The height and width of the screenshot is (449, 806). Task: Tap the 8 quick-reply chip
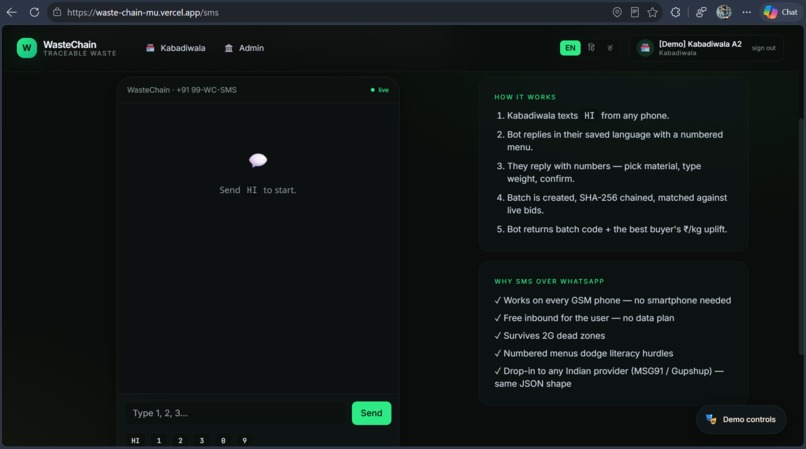click(x=223, y=440)
